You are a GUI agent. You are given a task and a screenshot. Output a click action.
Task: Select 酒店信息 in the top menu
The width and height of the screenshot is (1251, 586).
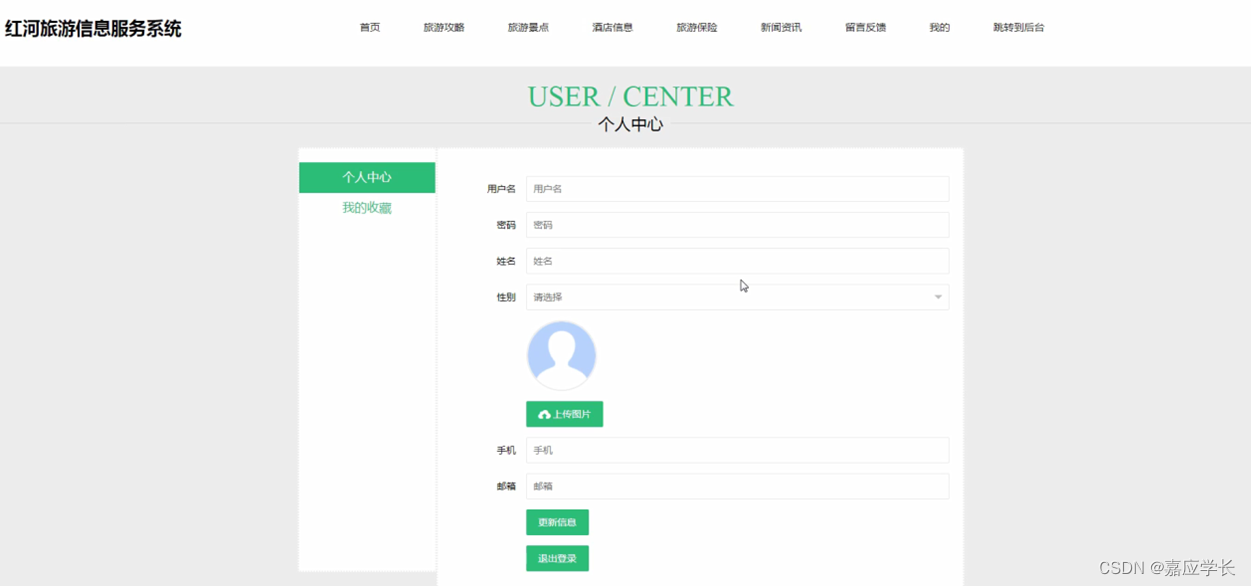pos(612,28)
